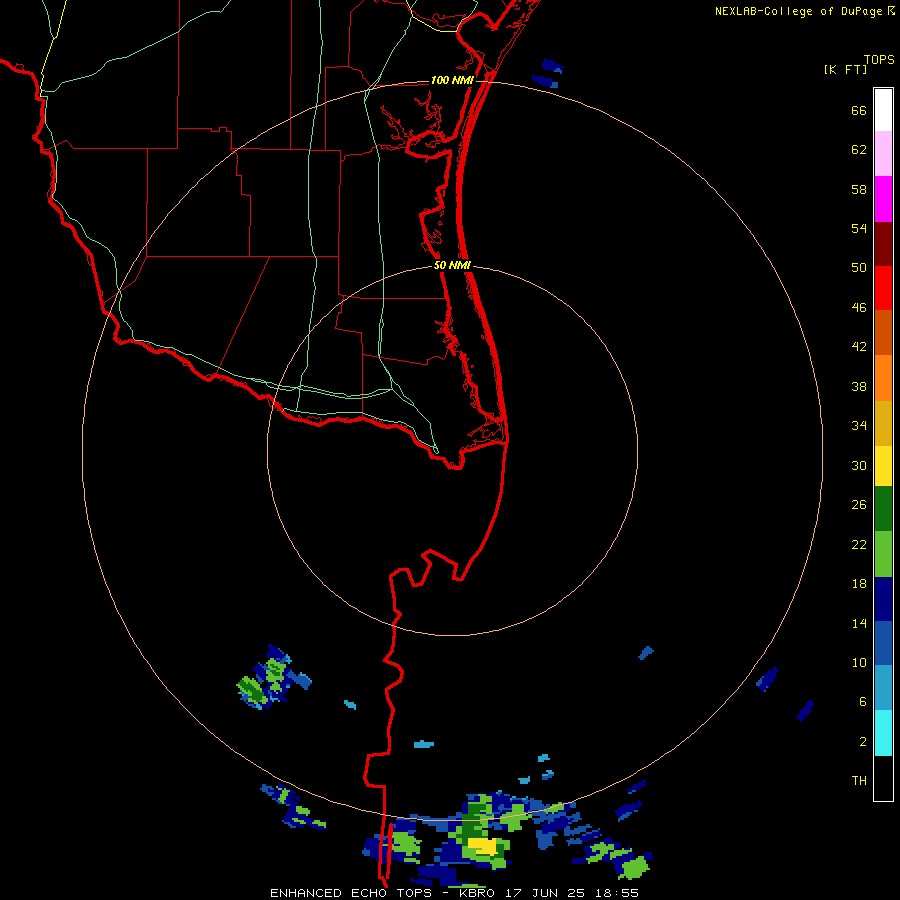Click the 'TOPS' legend heading
900x900 pixels.
pos(879,59)
